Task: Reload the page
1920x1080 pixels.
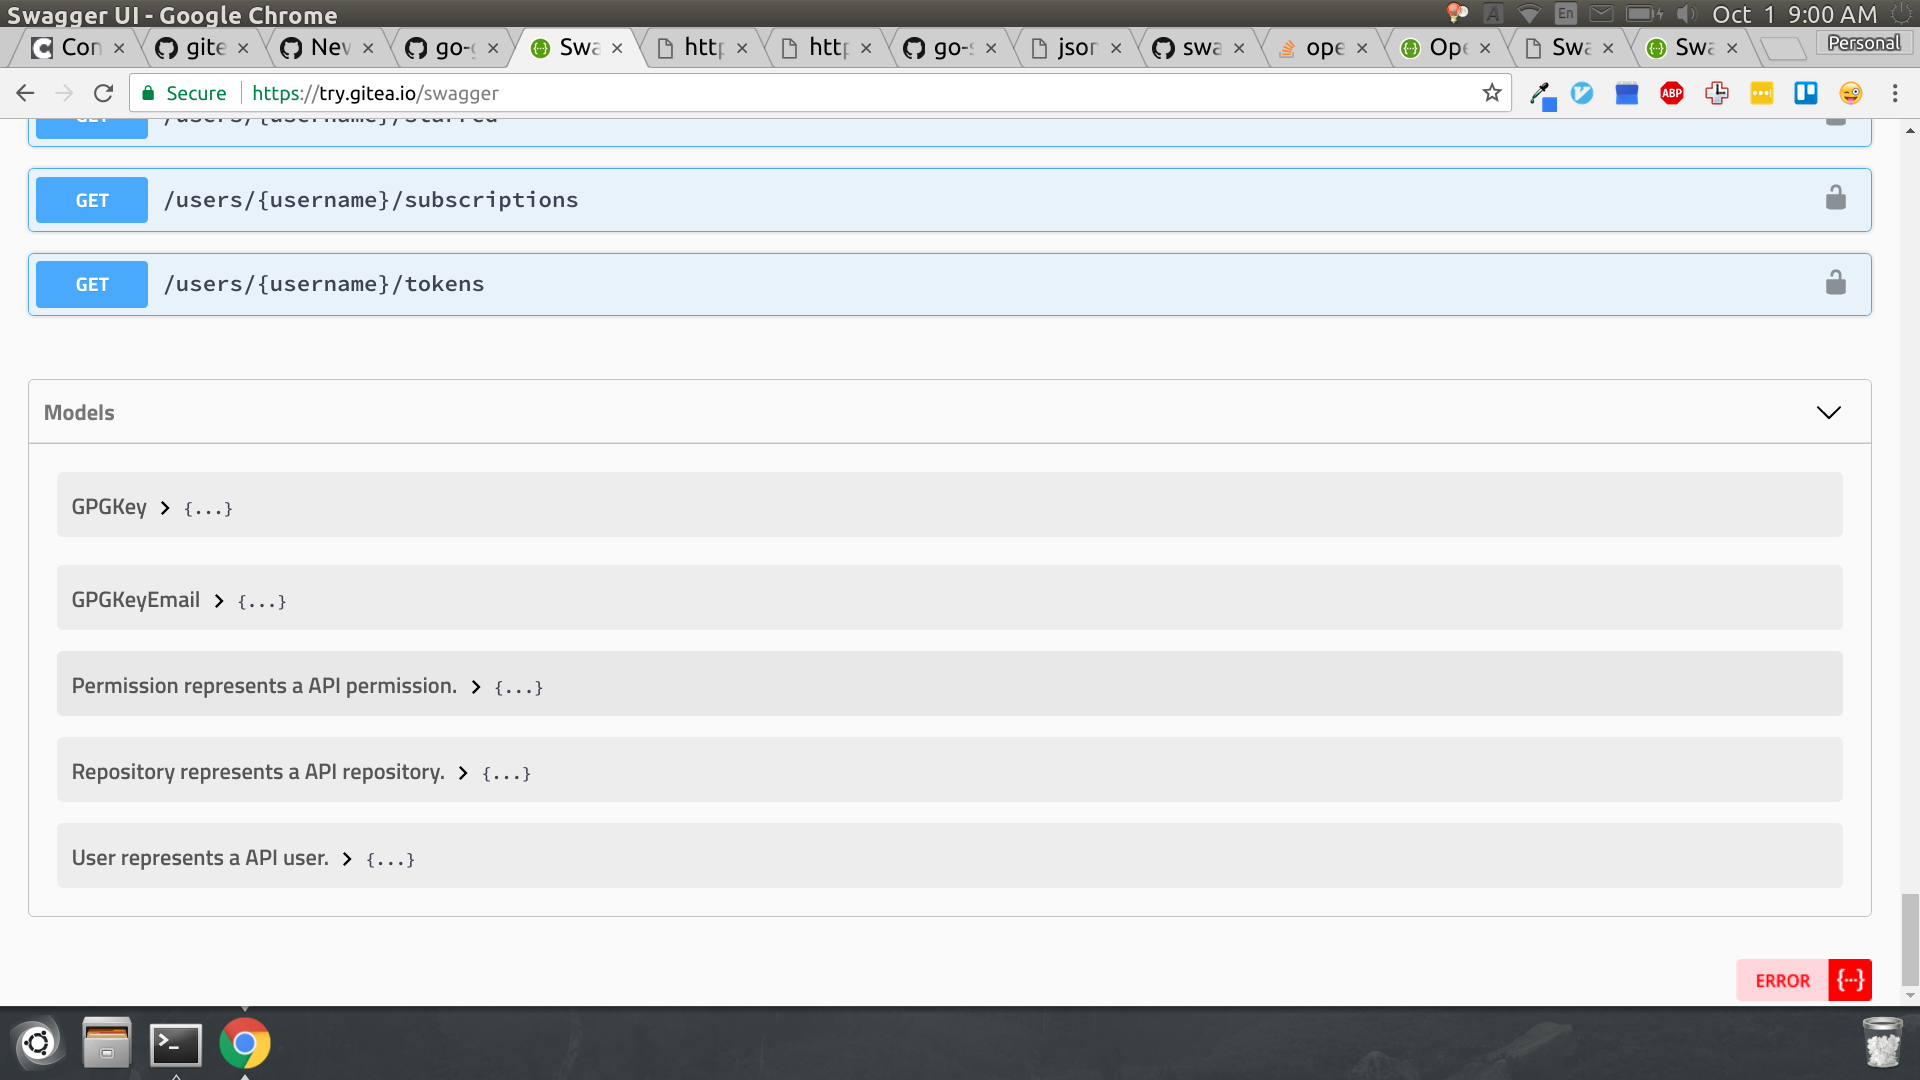Action: [103, 93]
